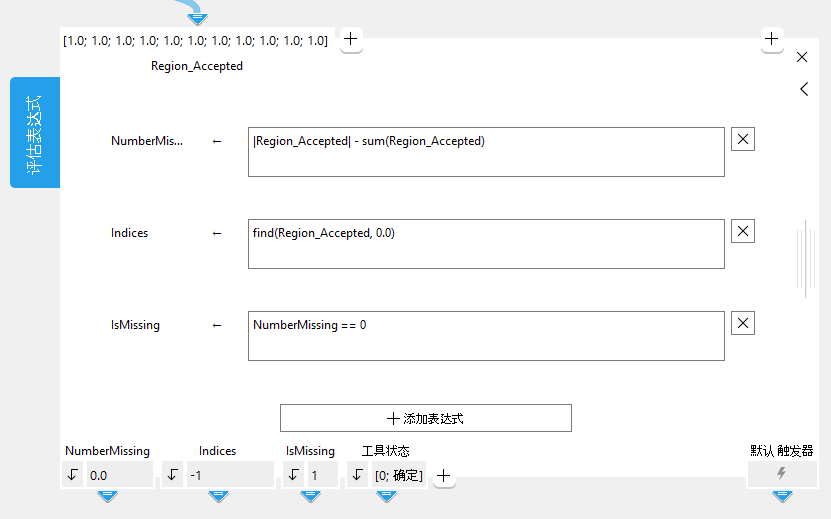Toggle the IsMissing output arrow
Screen dimensions: 831x519
point(294,475)
